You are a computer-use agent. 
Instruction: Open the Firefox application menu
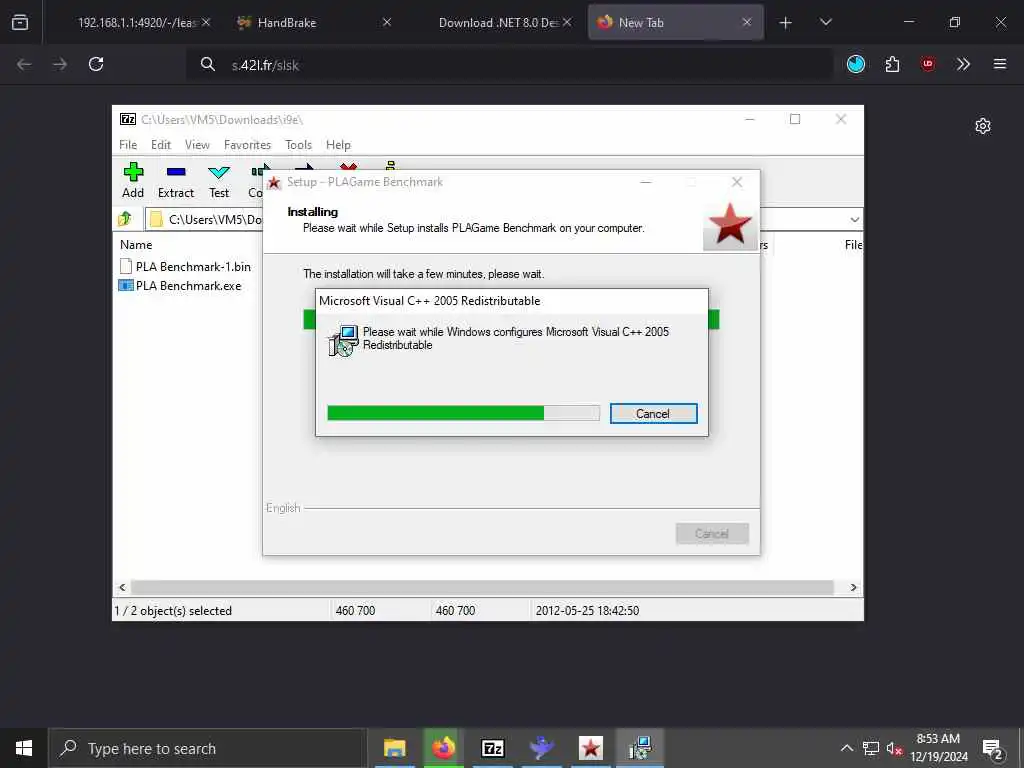(x=999, y=64)
